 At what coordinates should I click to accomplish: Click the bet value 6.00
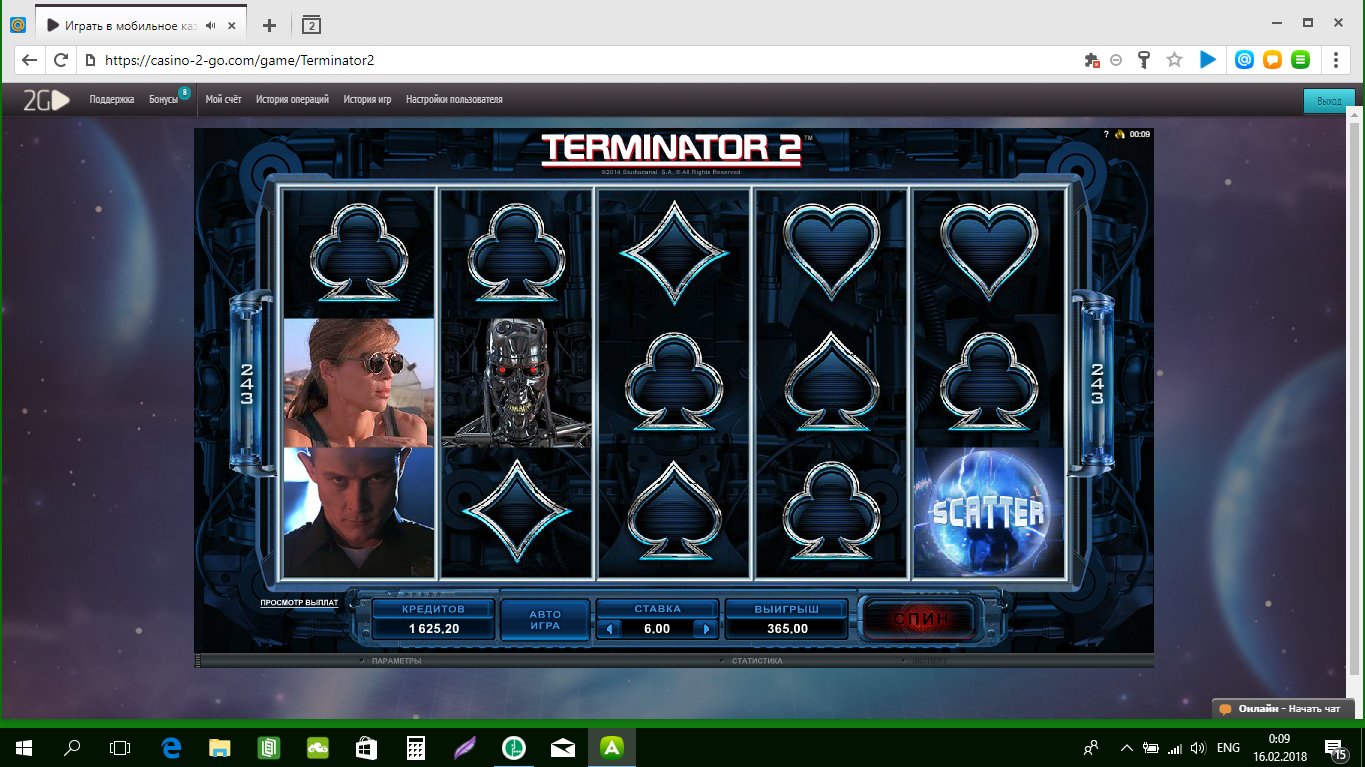(657, 629)
